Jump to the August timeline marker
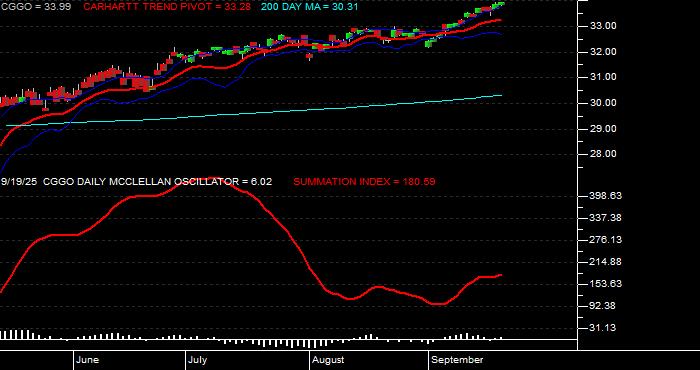The height and width of the screenshot is (370, 700). [328, 360]
